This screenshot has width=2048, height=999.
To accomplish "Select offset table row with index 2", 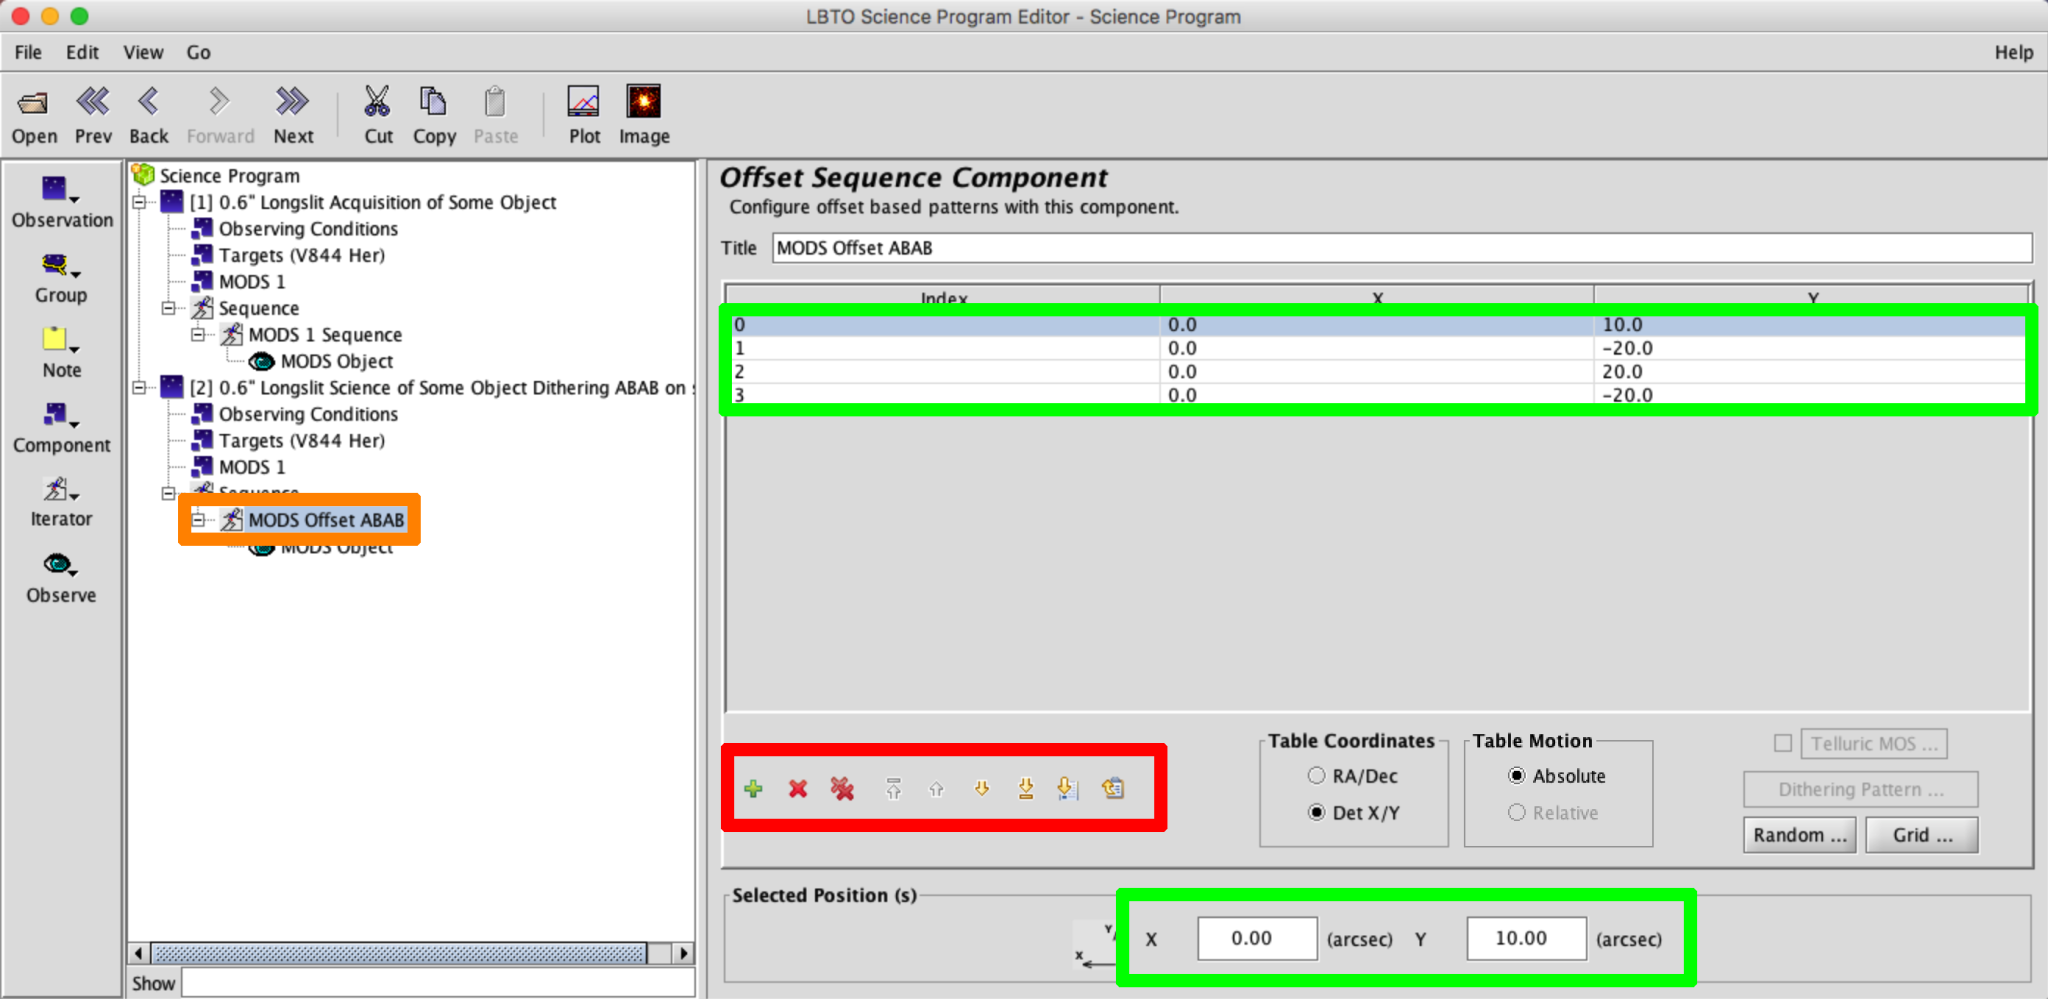I will (x=1378, y=371).
